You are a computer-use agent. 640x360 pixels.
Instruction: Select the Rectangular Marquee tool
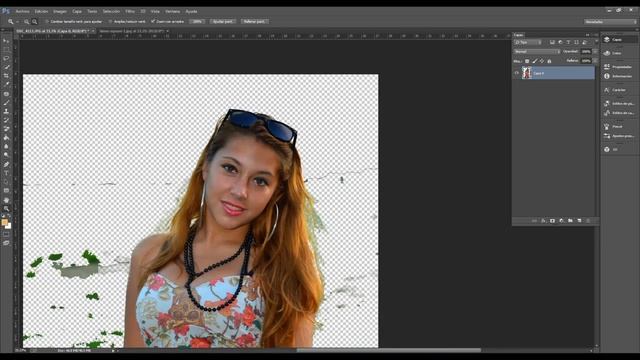(x=6, y=49)
